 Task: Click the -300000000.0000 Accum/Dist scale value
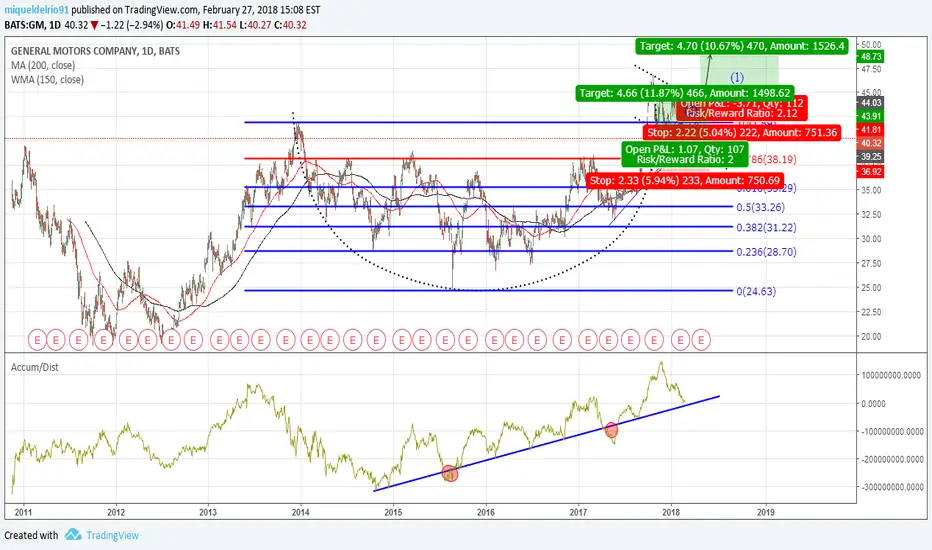click(x=892, y=487)
